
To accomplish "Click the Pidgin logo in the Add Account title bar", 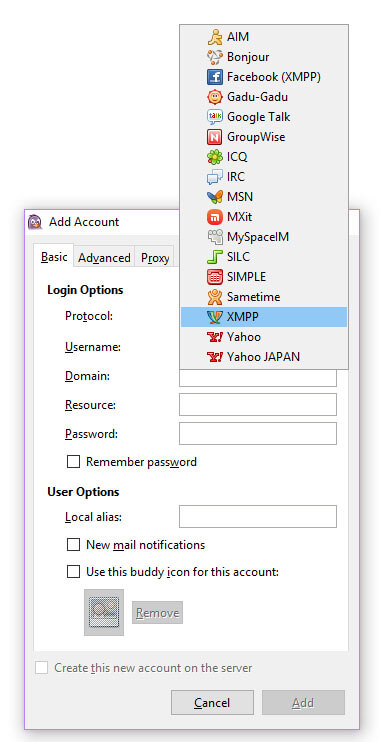I will 35,221.
